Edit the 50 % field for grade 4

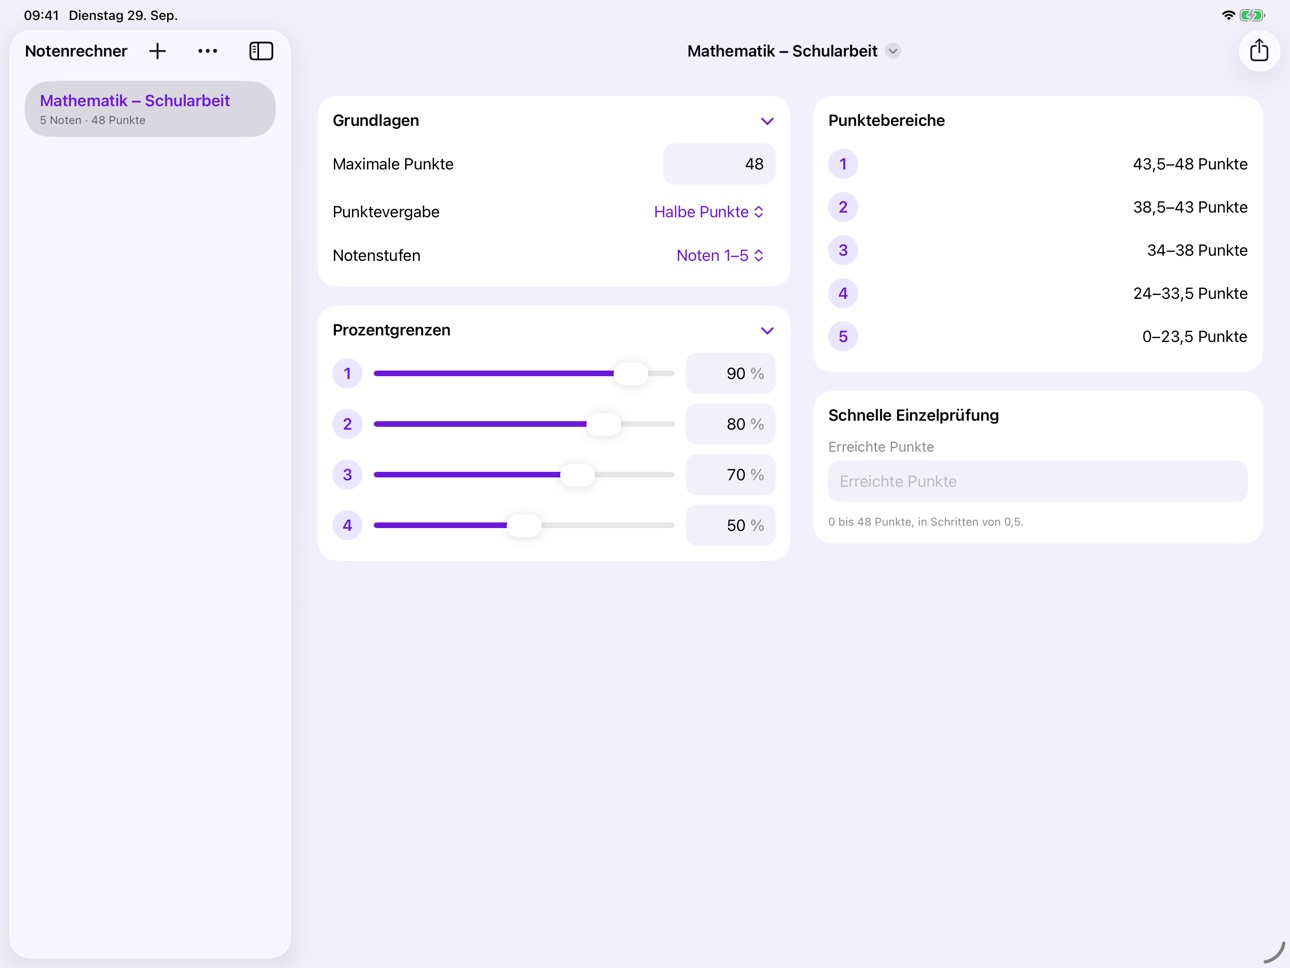coord(731,525)
